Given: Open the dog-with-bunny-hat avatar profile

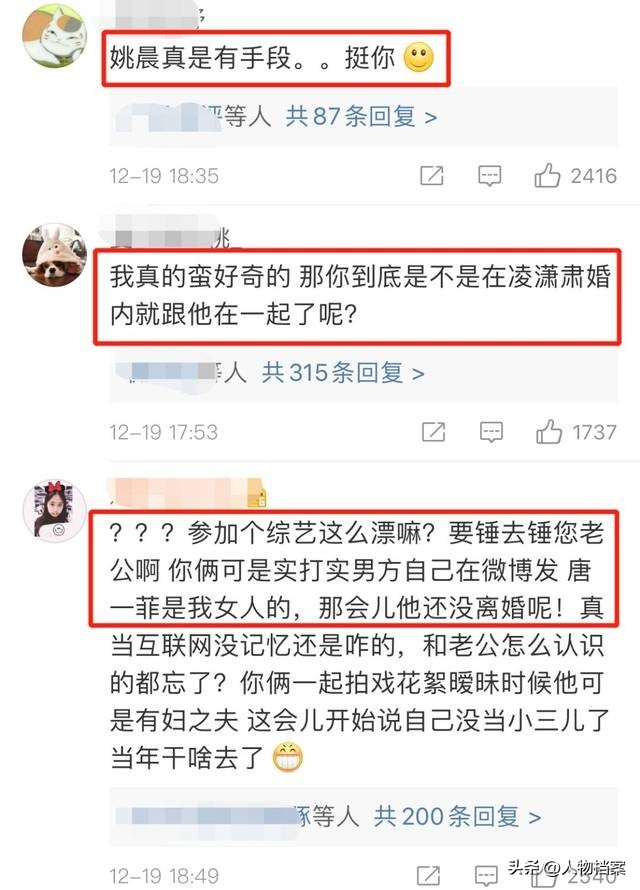Looking at the screenshot, I should tap(54, 255).
